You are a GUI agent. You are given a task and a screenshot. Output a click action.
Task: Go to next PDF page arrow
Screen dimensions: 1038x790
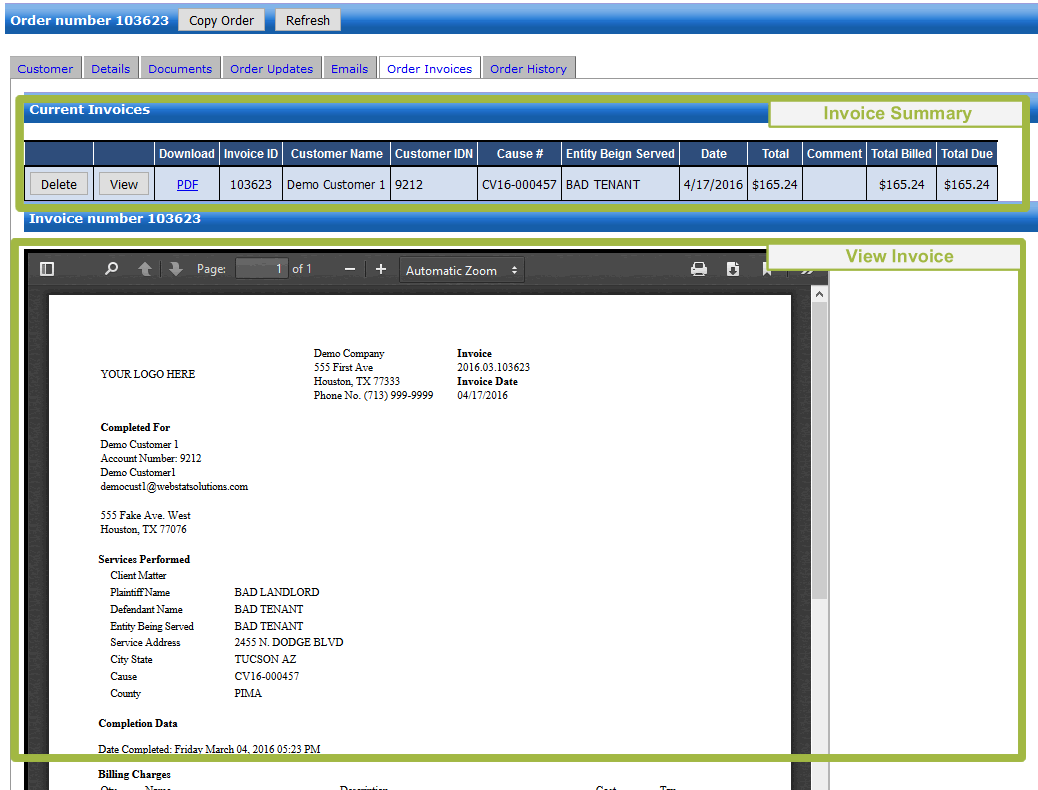175,269
